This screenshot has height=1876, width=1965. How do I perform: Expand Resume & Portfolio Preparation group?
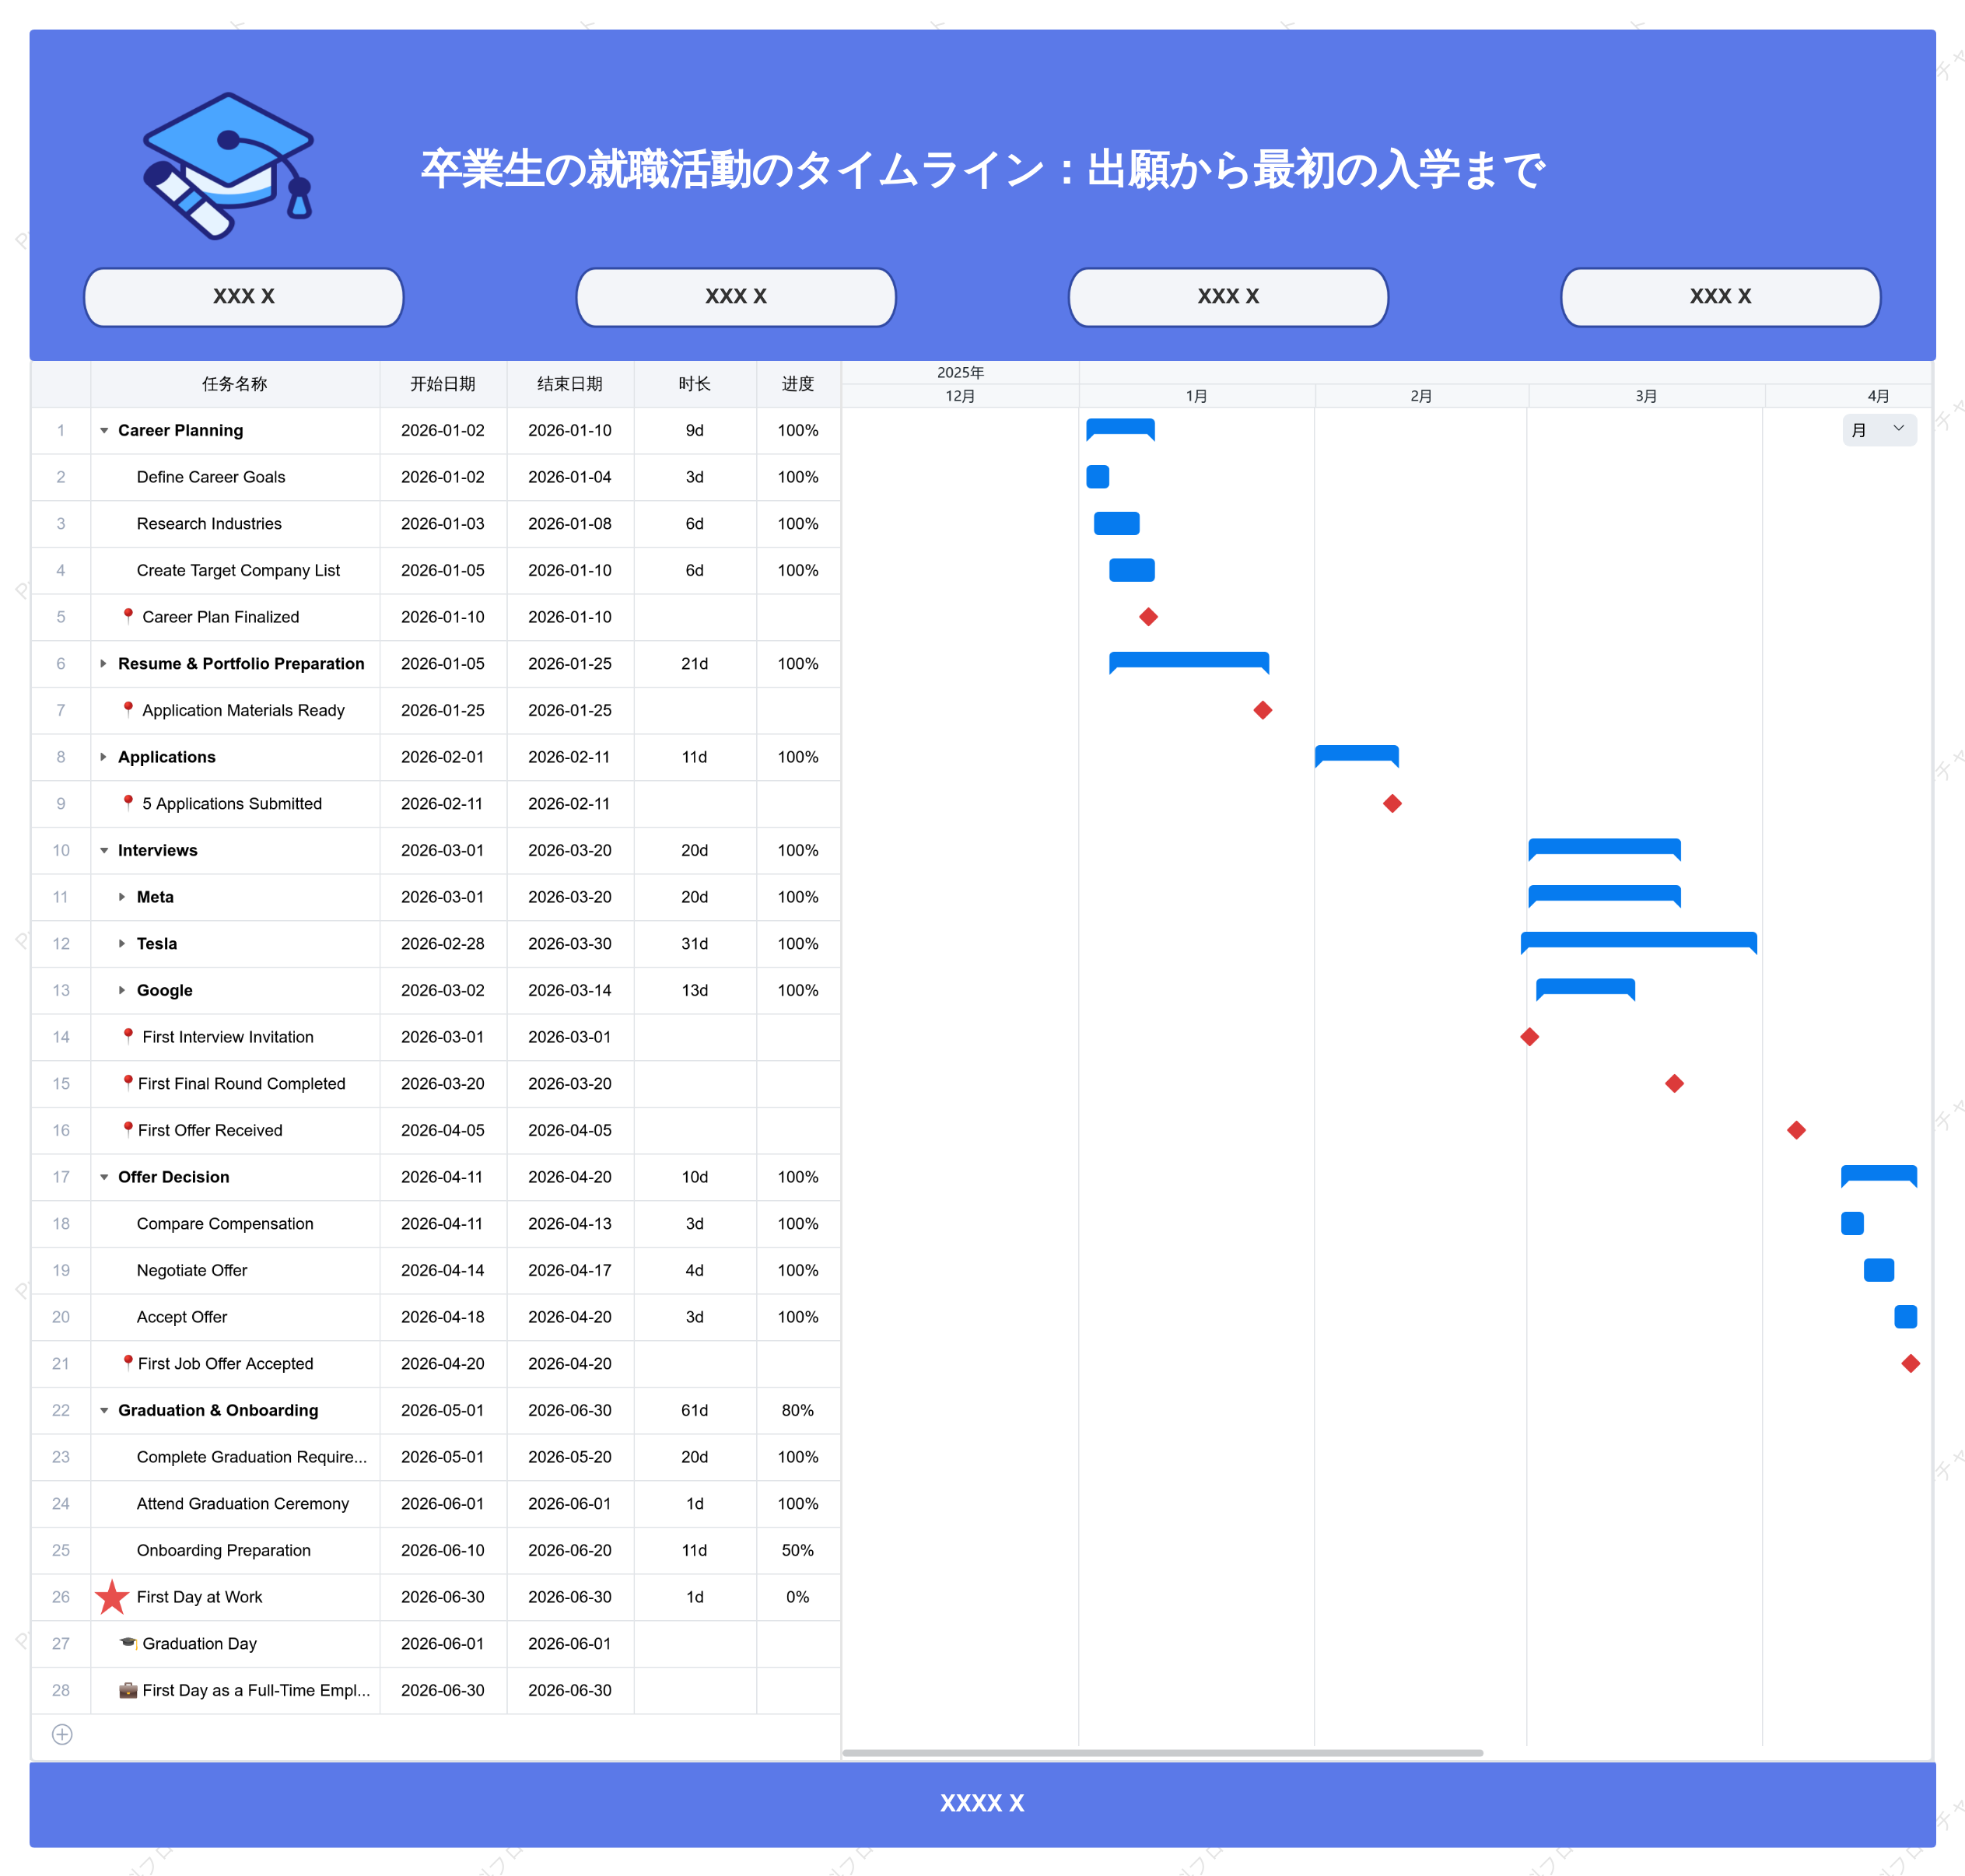104,663
